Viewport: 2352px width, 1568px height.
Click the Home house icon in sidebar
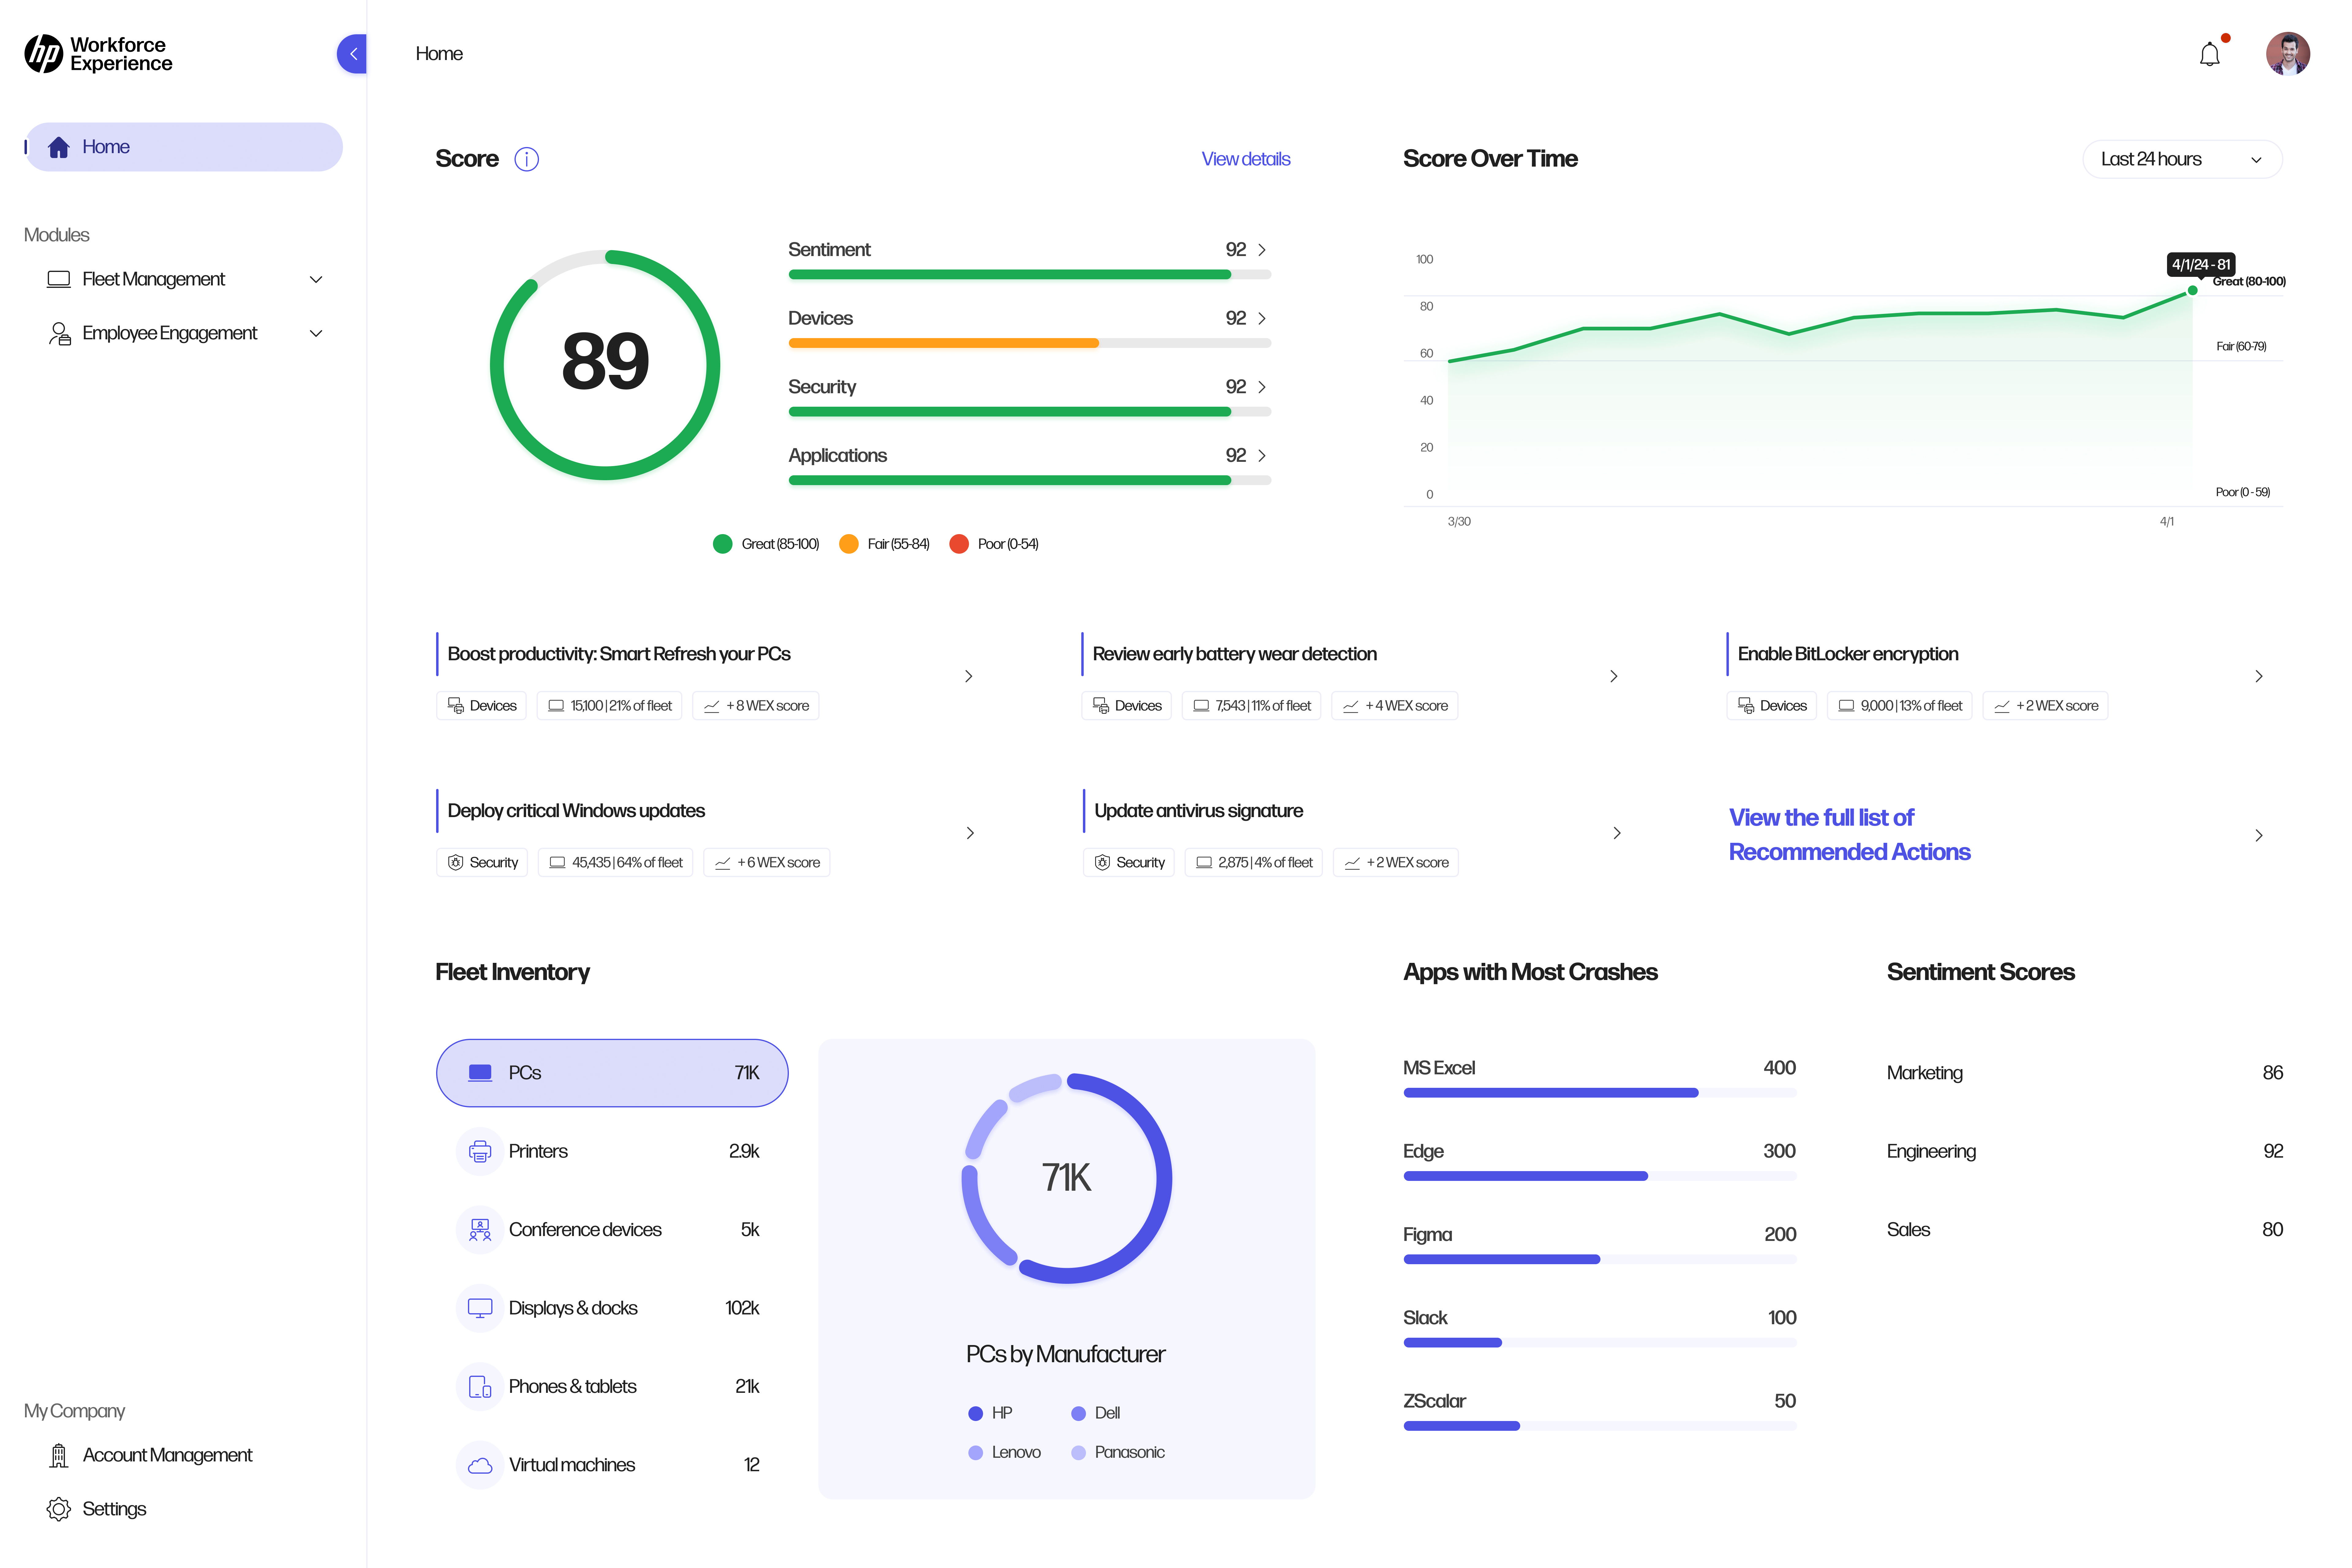point(59,147)
